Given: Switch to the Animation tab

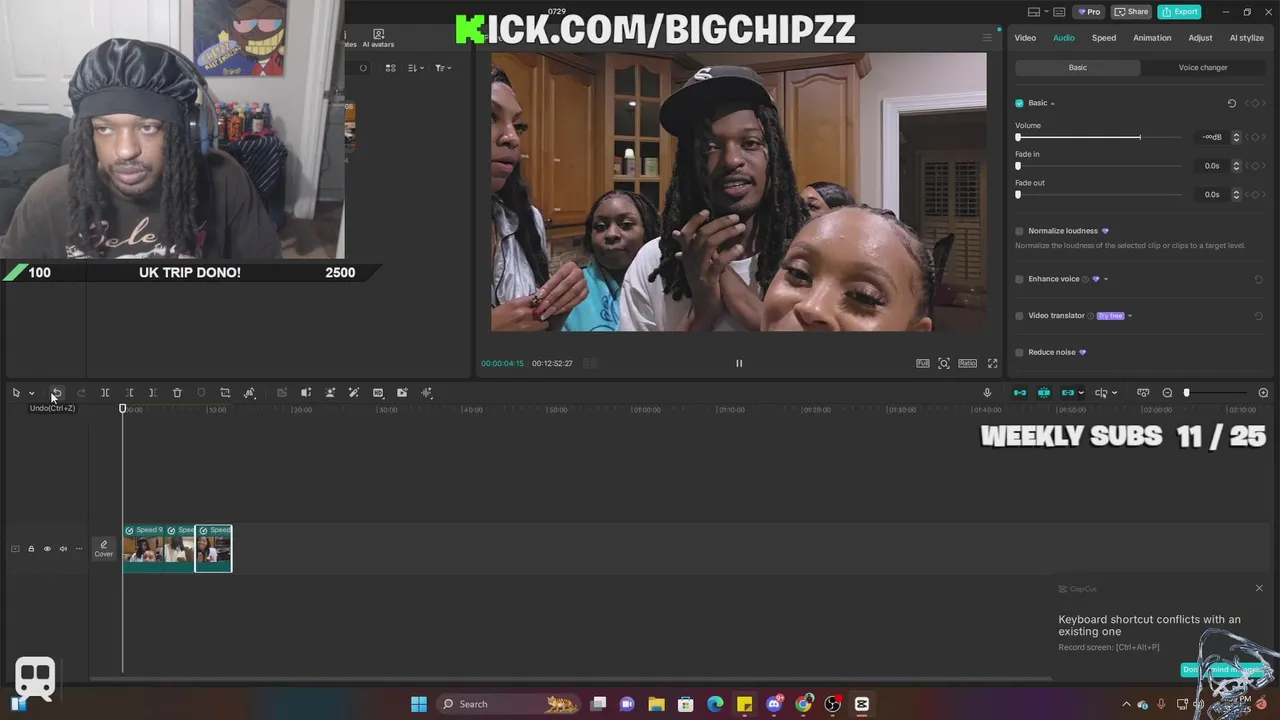Looking at the screenshot, I should [x=1152, y=38].
